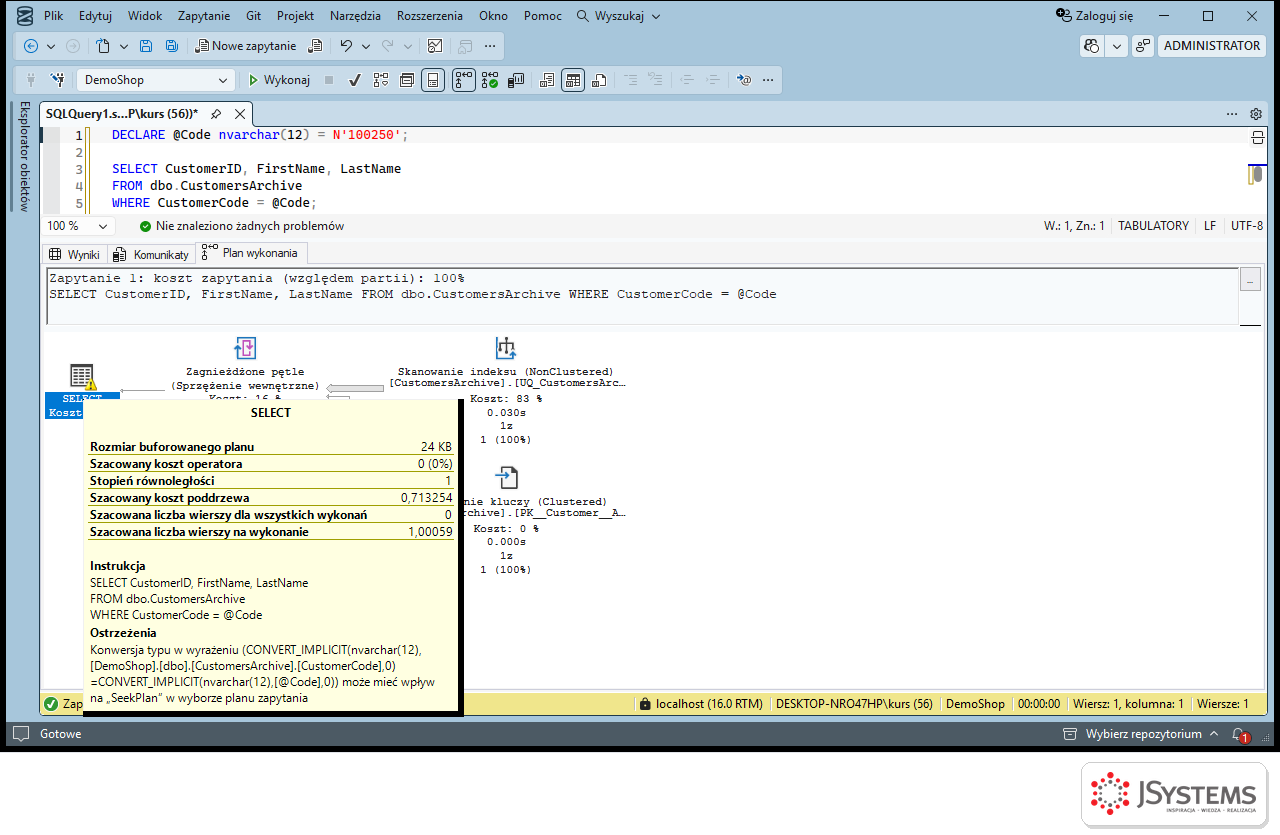Expand the Wyszukaj search dropdown
Image resolution: width=1280 pixels, height=835 pixels.
(655, 16)
